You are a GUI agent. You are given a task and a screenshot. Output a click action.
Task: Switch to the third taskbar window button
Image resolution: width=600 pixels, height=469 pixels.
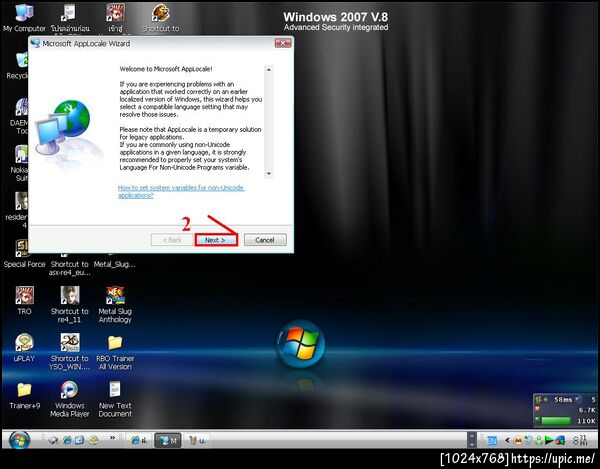(x=197, y=440)
